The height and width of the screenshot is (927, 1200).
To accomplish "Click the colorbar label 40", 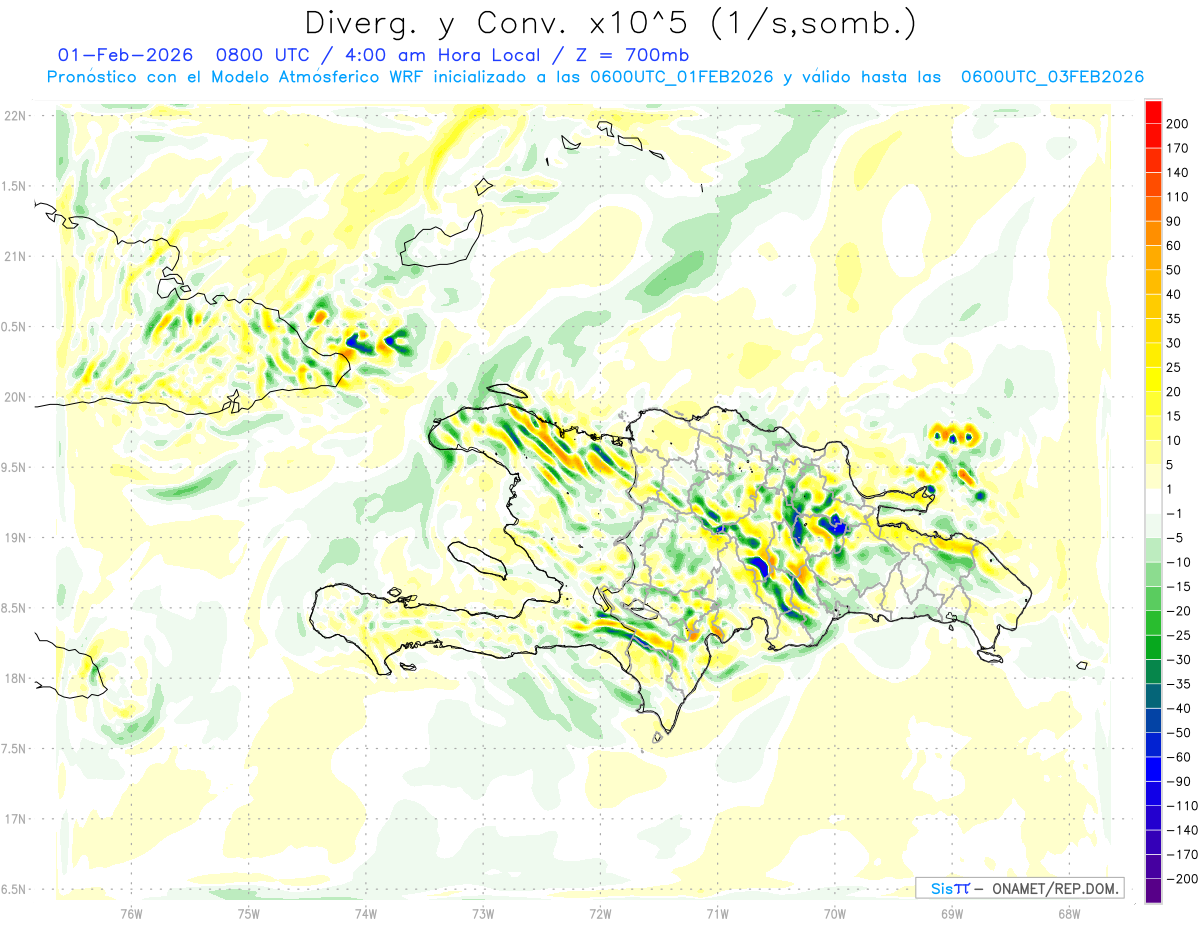I will pos(1174,294).
